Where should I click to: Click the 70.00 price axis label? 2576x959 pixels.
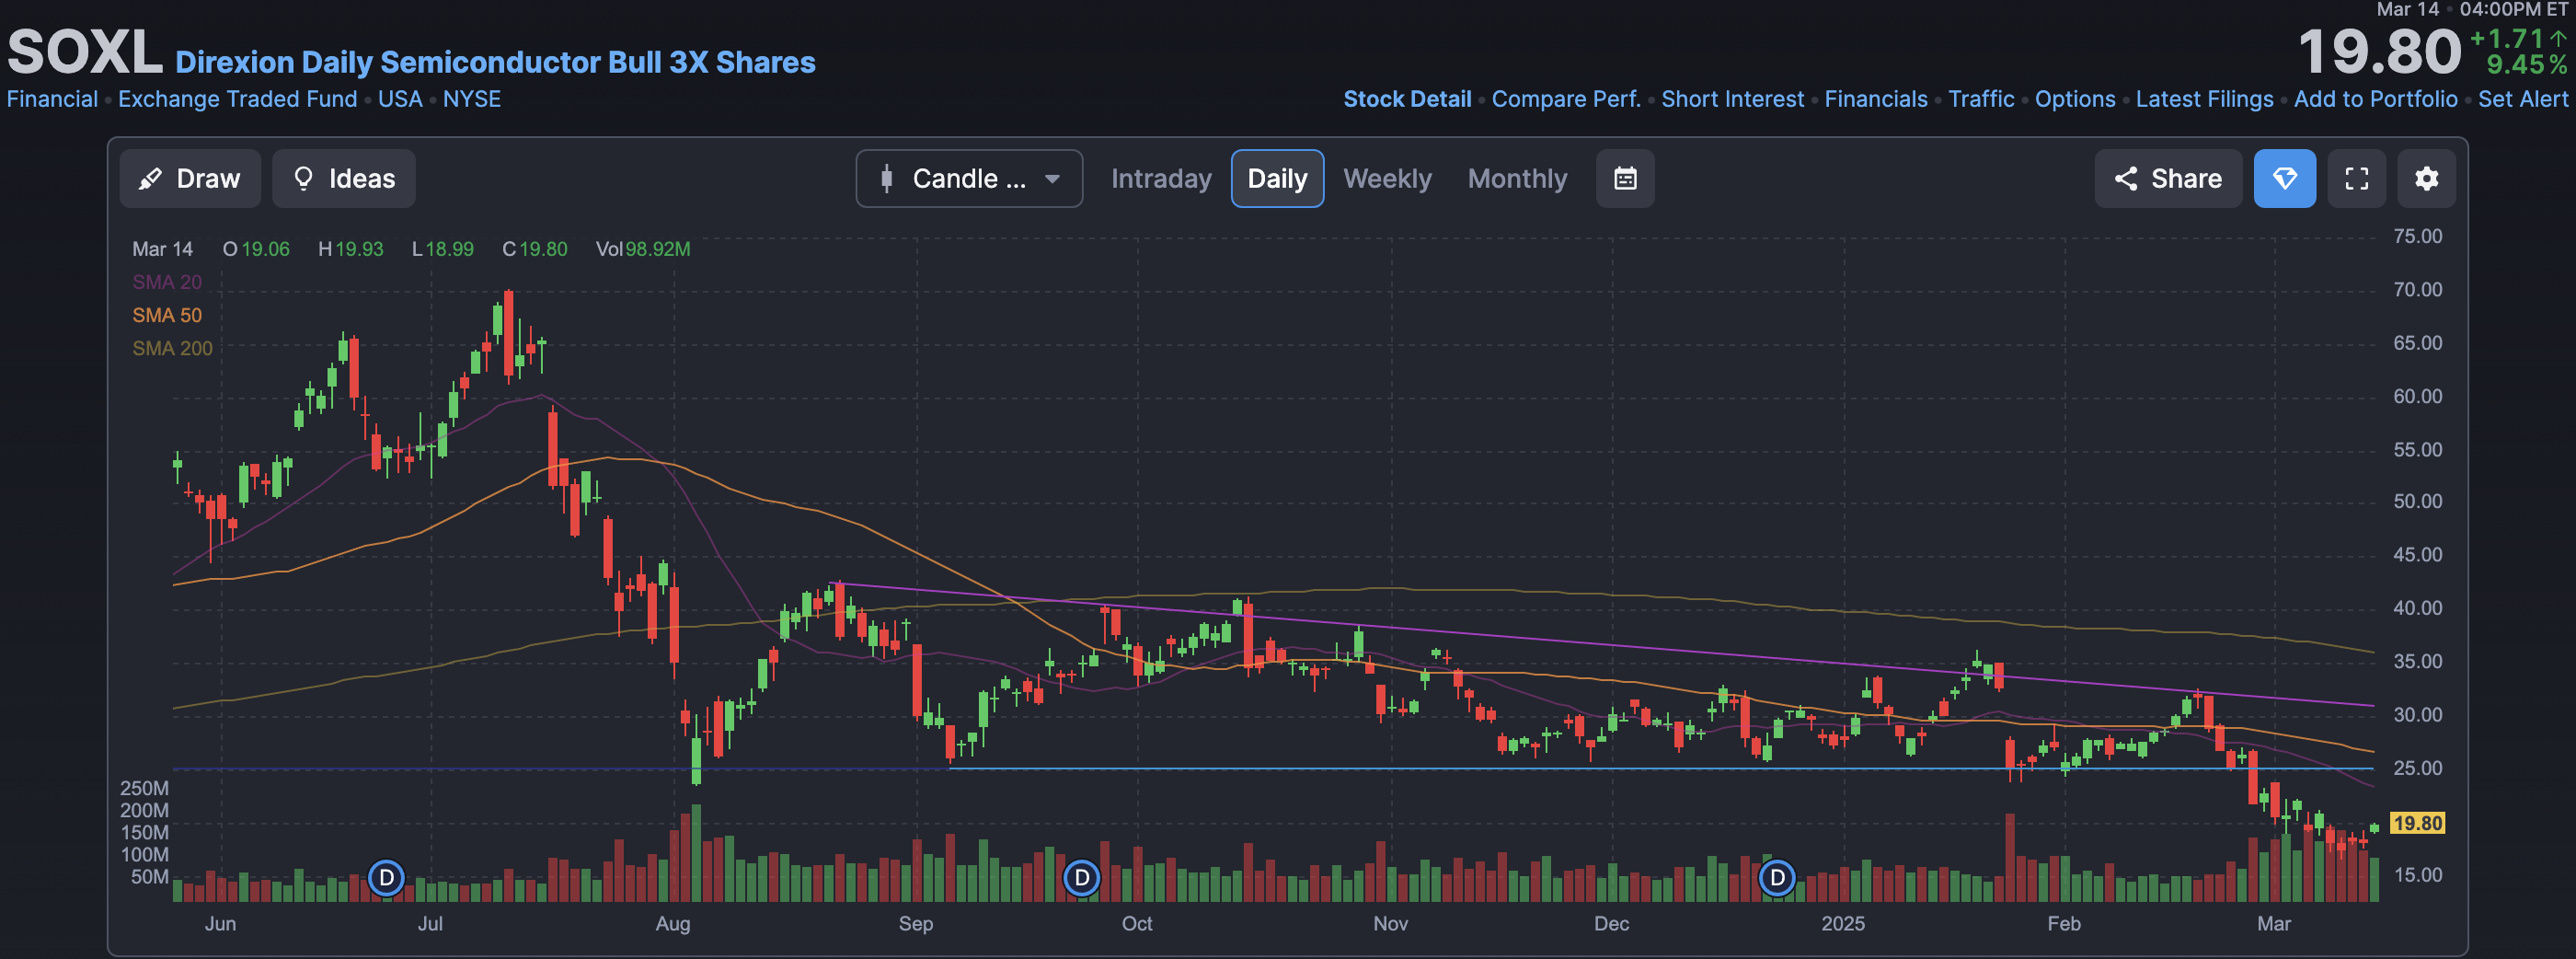[x=2417, y=290]
